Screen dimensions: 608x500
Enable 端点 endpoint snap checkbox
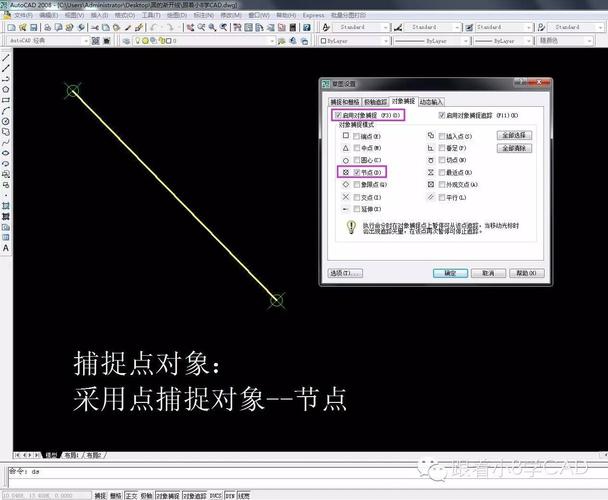(357, 136)
